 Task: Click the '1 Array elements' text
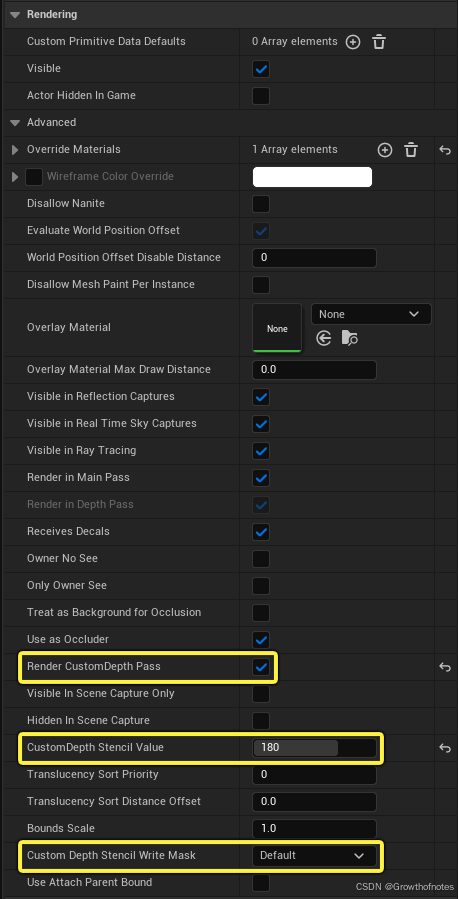[295, 149]
